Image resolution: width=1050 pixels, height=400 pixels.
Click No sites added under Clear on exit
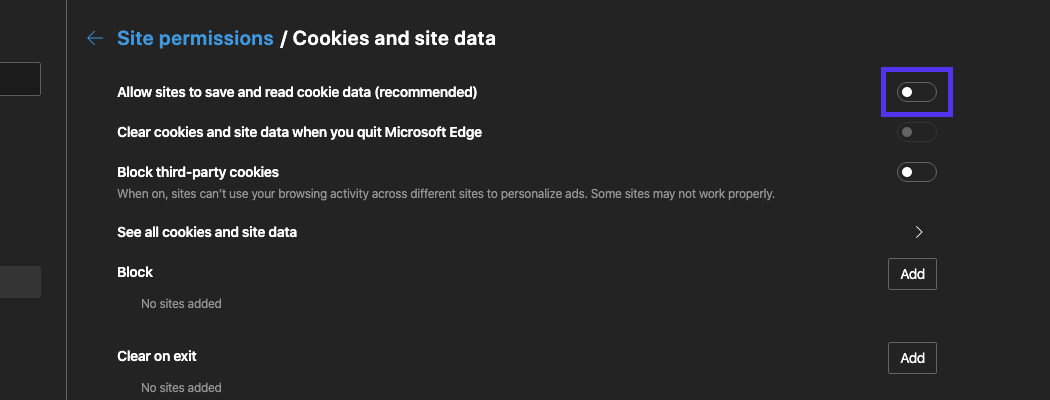coord(181,387)
